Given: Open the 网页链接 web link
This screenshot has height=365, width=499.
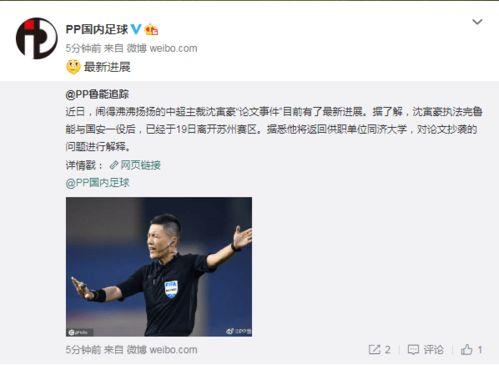Looking at the screenshot, I should pos(140,165).
